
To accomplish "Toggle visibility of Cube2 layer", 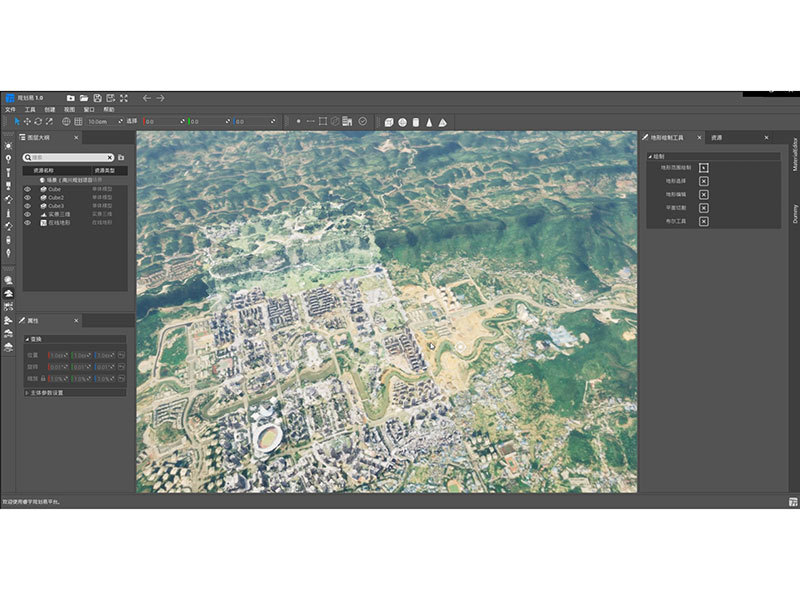I will tap(28, 197).
